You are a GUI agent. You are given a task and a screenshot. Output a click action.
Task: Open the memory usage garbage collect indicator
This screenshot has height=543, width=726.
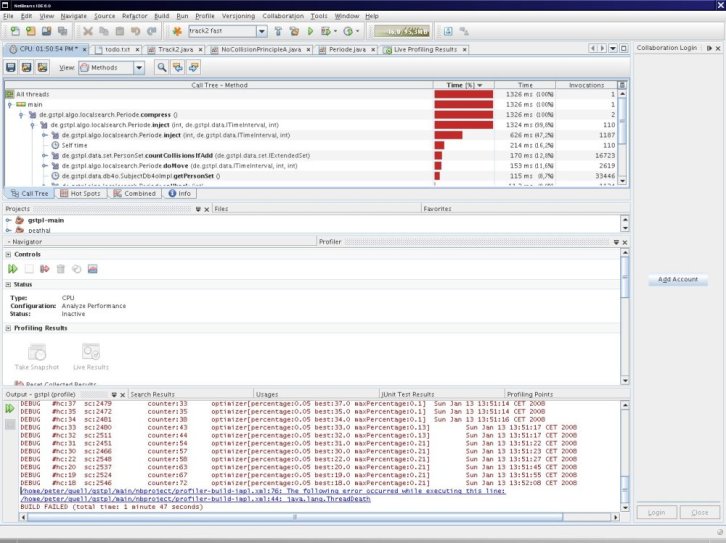[x=401, y=31]
